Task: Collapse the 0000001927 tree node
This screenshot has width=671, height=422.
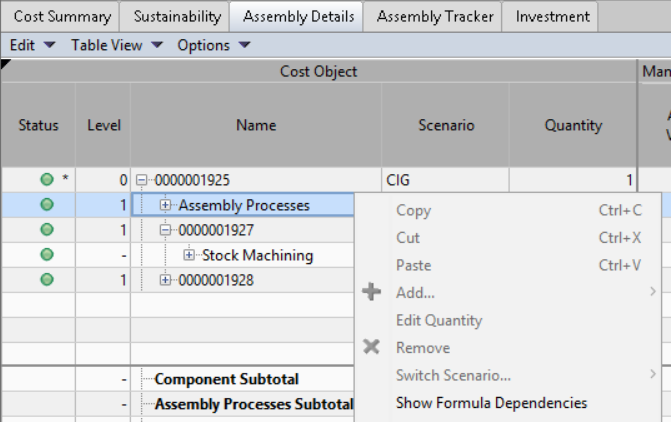Action: point(166,230)
